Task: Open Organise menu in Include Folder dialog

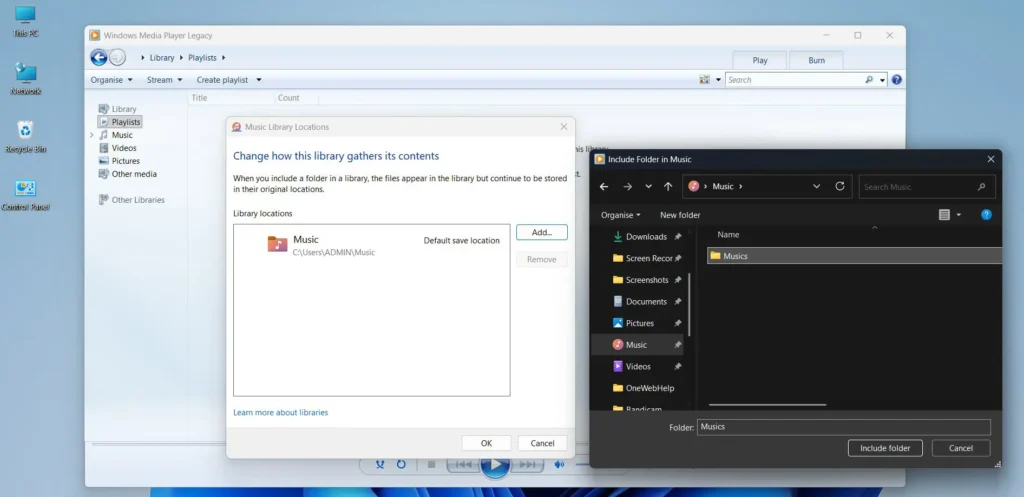Action: tap(620, 215)
